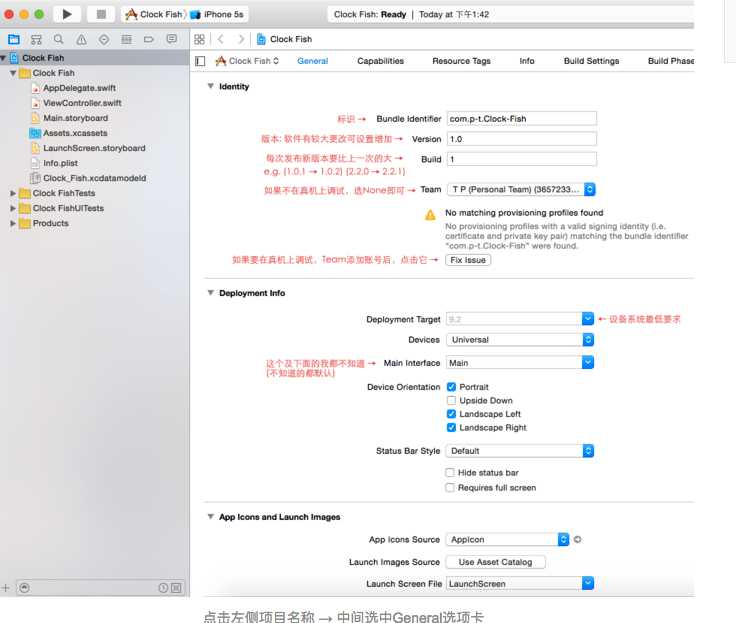Switch to the Resource Tags tab
Image resolution: width=736 pixels, height=623 pixels.
click(x=461, y=61)
